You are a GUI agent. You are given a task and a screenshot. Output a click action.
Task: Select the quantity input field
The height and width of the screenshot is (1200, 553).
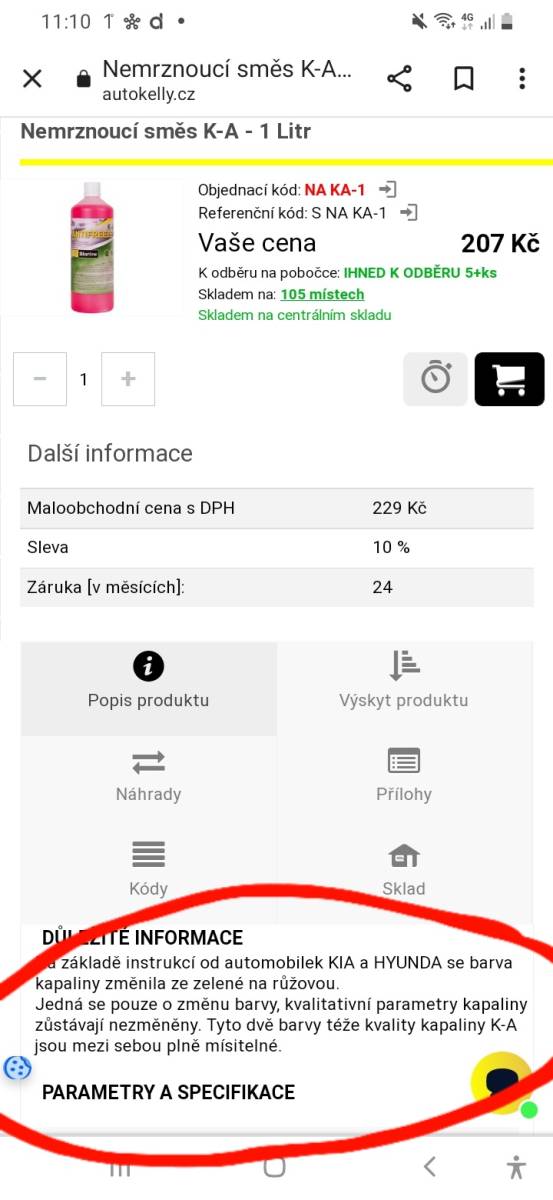click(x=84, y=379)
